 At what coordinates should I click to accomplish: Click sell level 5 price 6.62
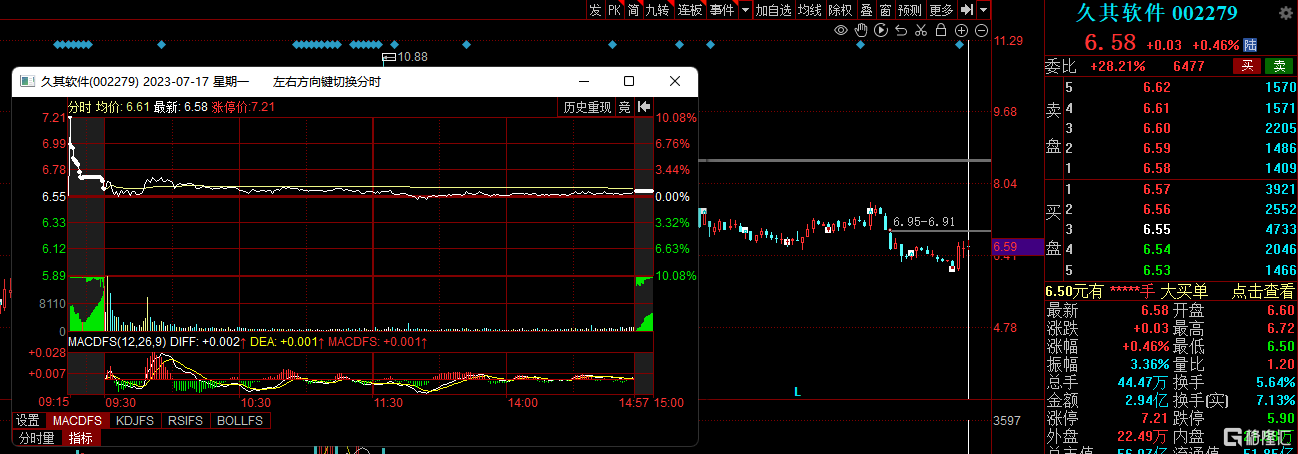pyautogui.click(x=1156, y=87)
